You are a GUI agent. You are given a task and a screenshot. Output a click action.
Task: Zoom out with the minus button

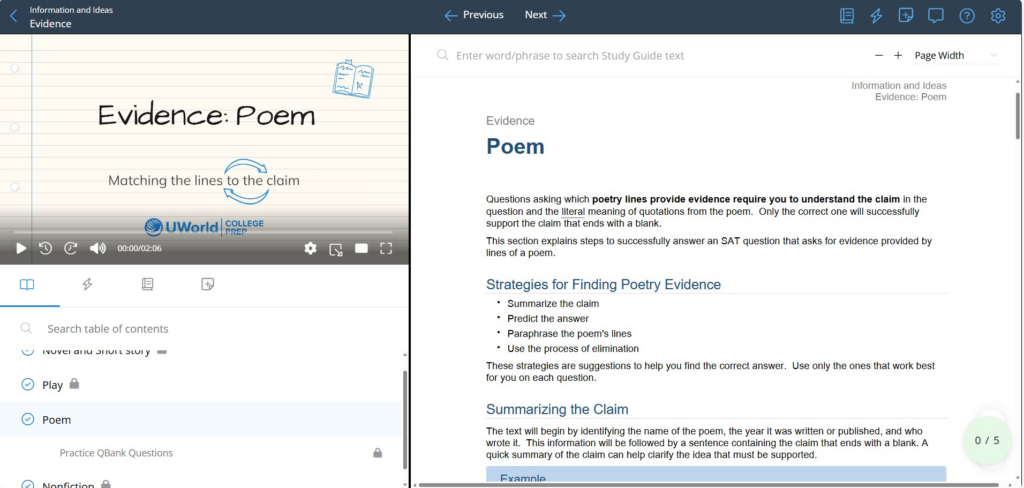pyautogui.click(x=879, y=56)
